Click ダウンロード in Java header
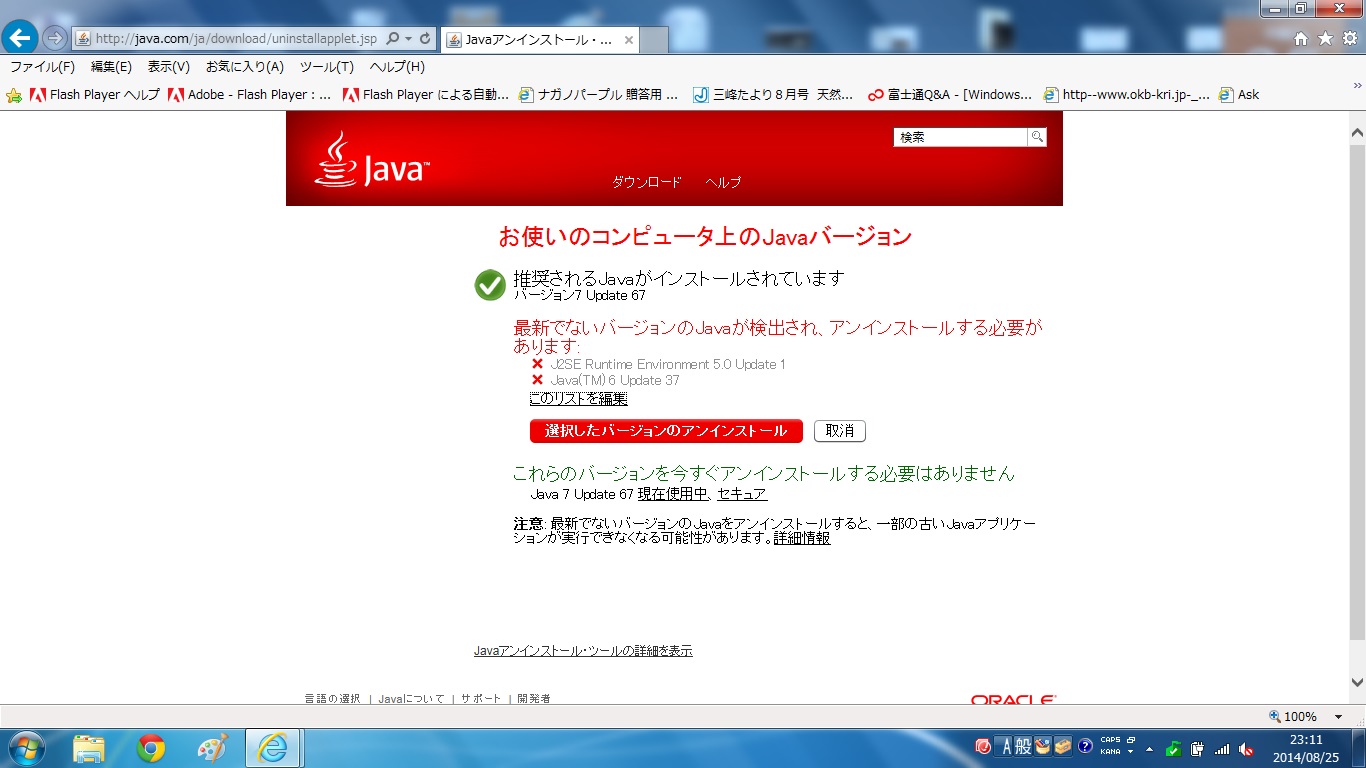 tap(647, 182)
